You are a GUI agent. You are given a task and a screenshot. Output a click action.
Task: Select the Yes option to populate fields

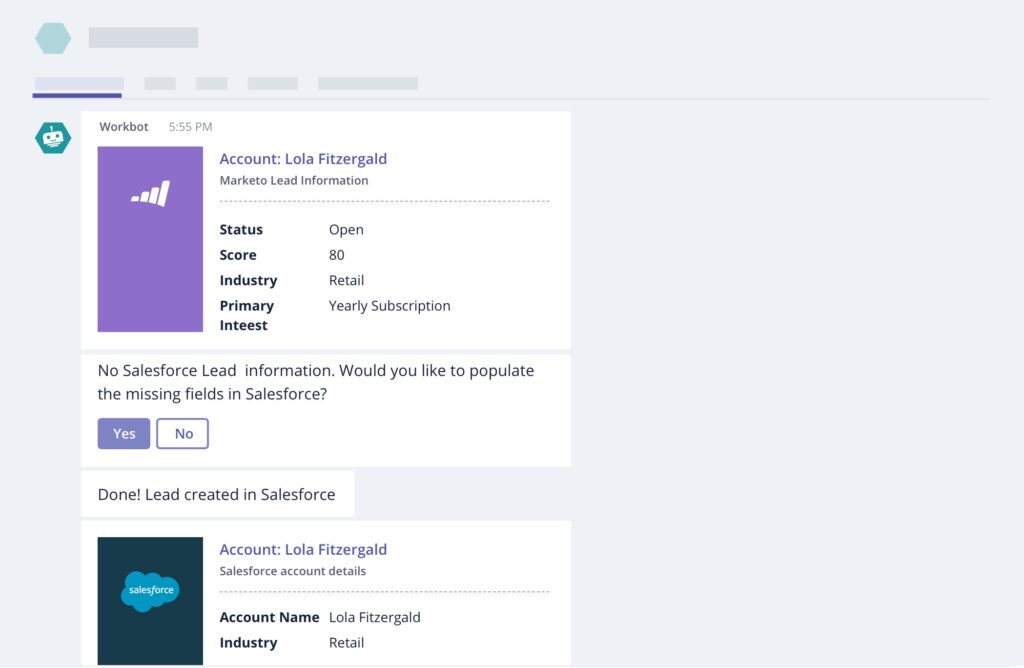point(123,433)
